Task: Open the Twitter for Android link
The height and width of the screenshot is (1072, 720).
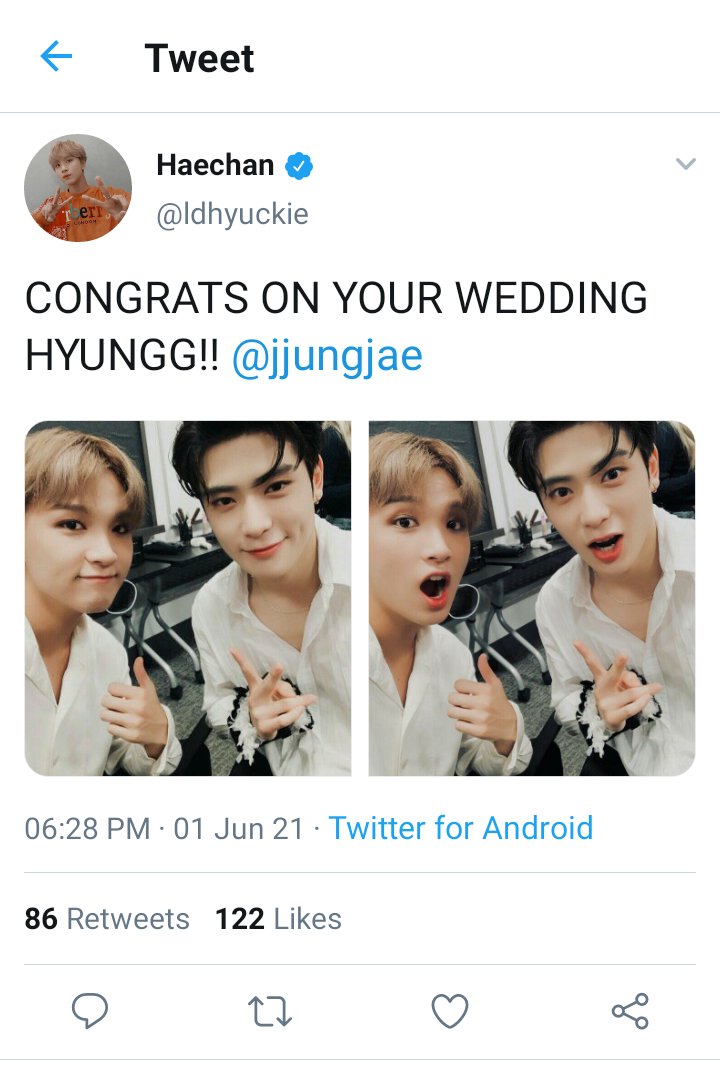Action: (x=461, y=828)
